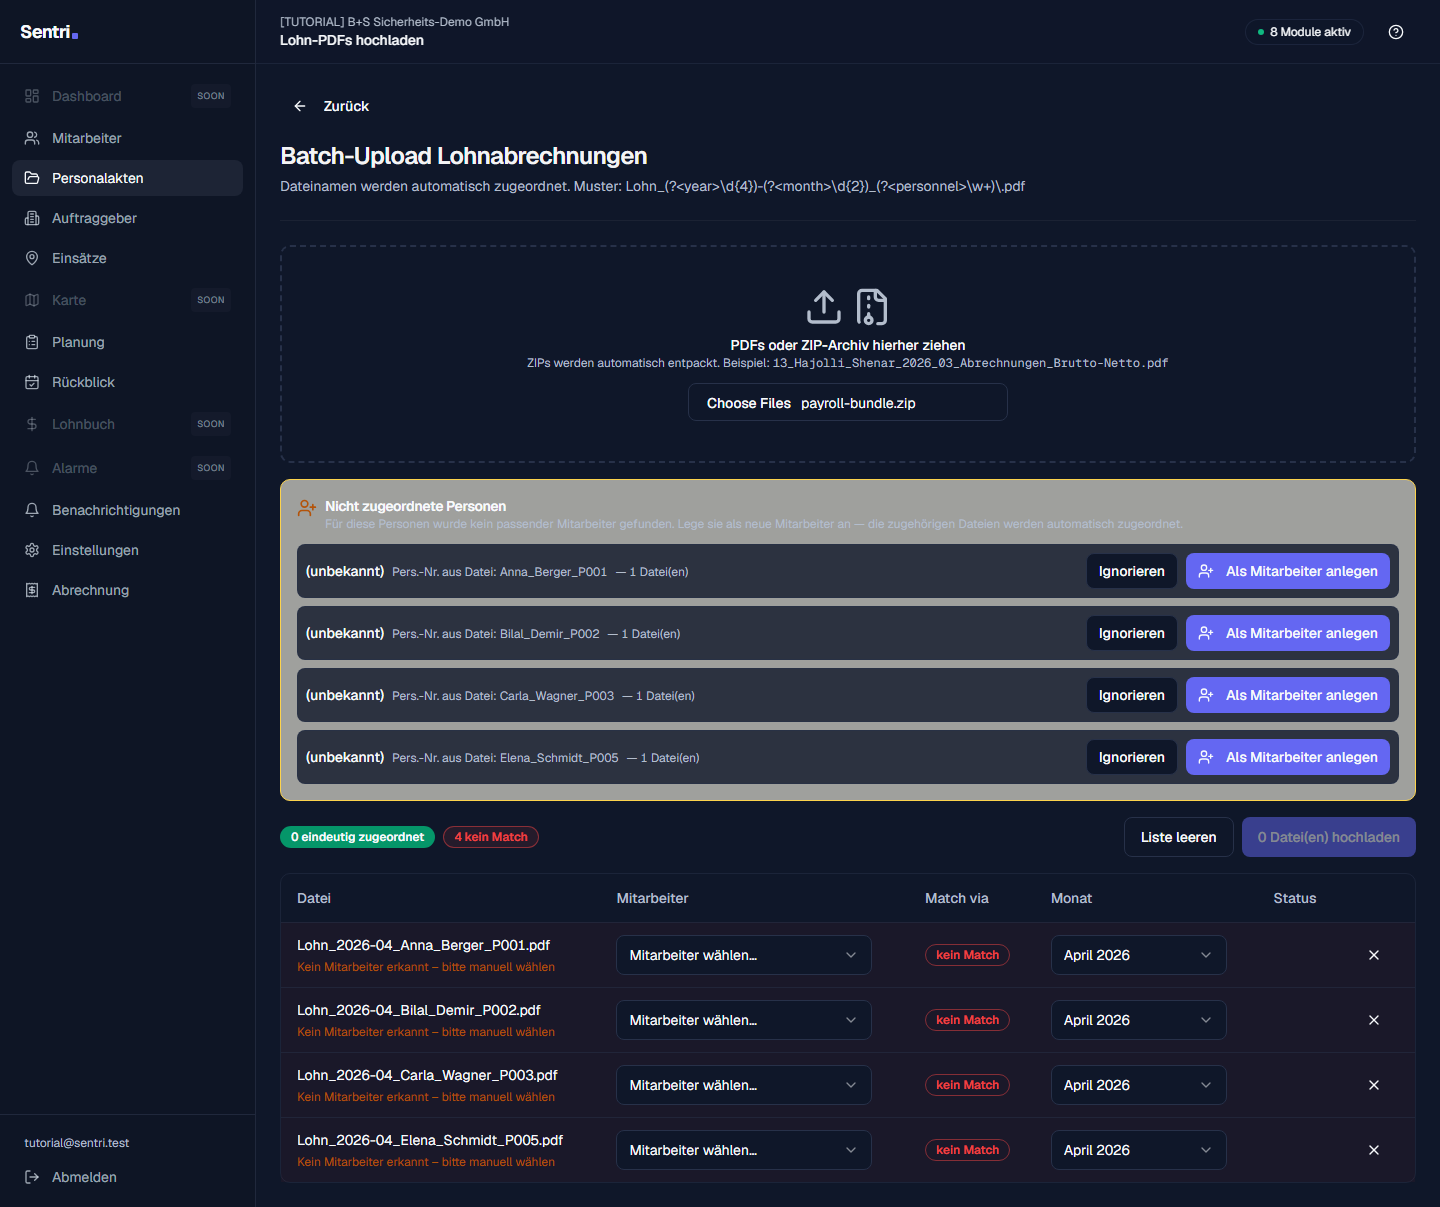Open Abrechnung in the sidebar

tap(127, 590)
